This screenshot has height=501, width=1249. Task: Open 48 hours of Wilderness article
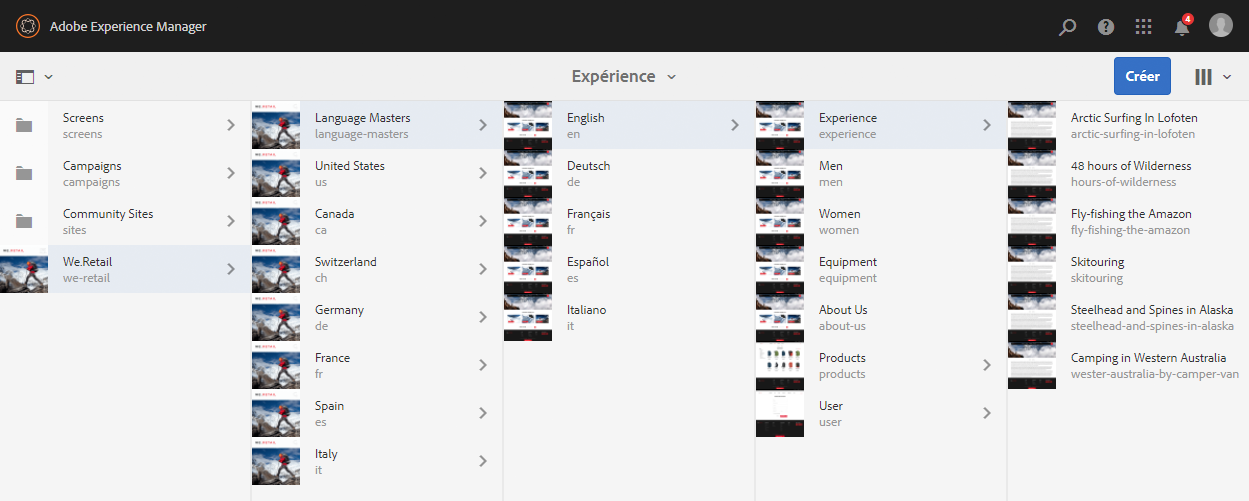coord(1128,173)
